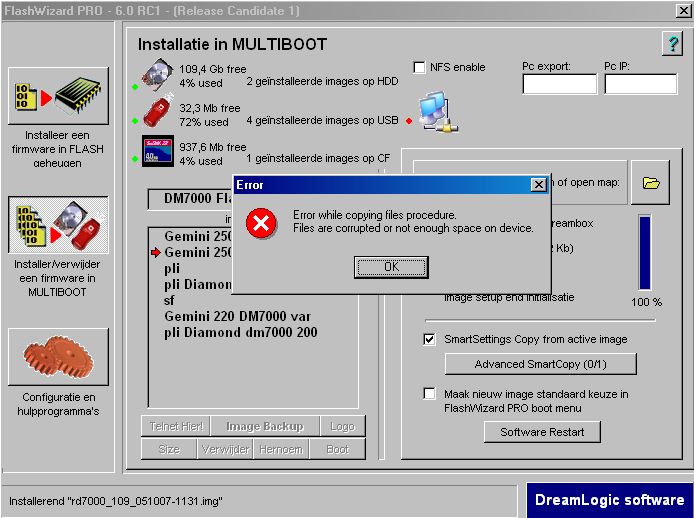Click the Image Backup button
The height and width of the screenshot is (518, 694).
pos(265,426)
